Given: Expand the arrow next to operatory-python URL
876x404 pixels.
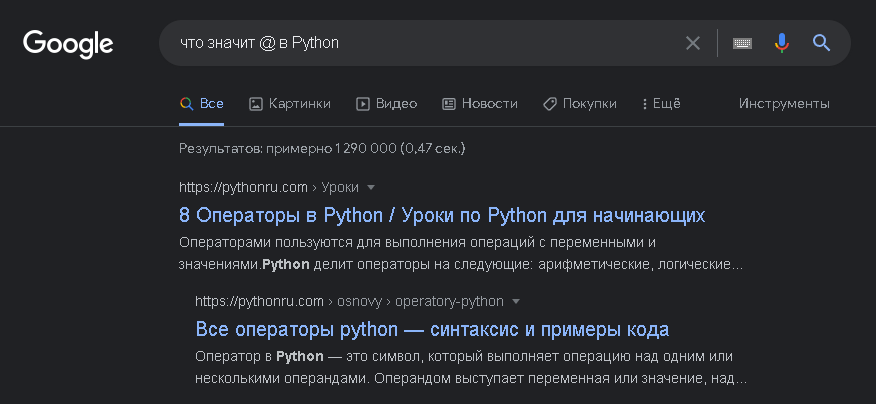Looking at the screenshot, I should click(516, 301).
